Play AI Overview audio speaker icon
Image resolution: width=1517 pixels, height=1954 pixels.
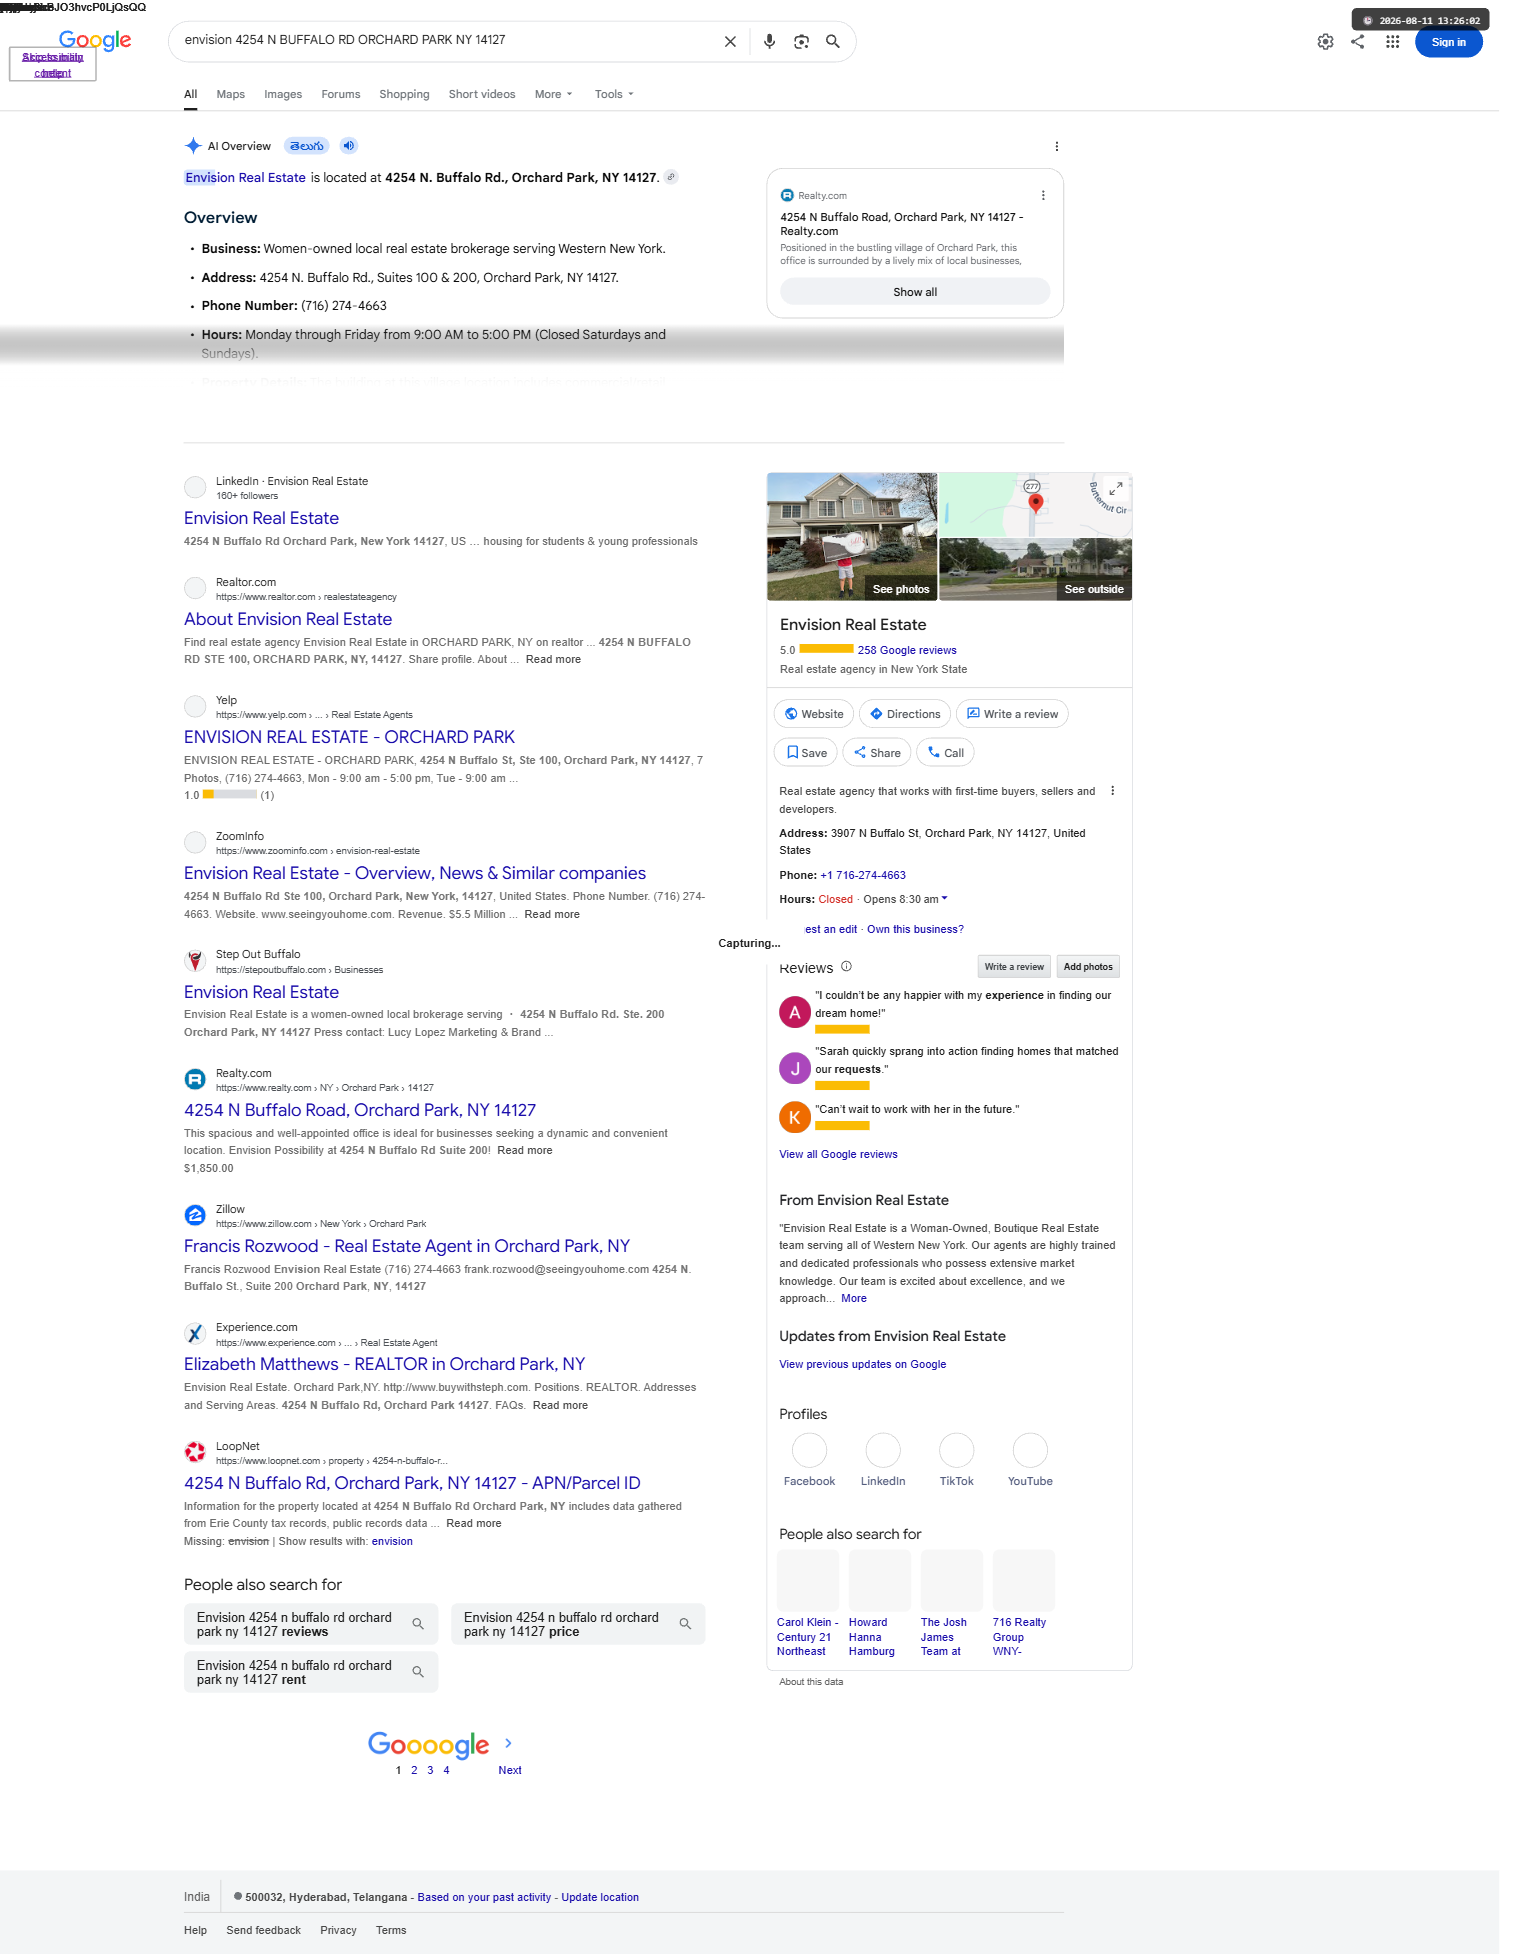coord(349,146)
